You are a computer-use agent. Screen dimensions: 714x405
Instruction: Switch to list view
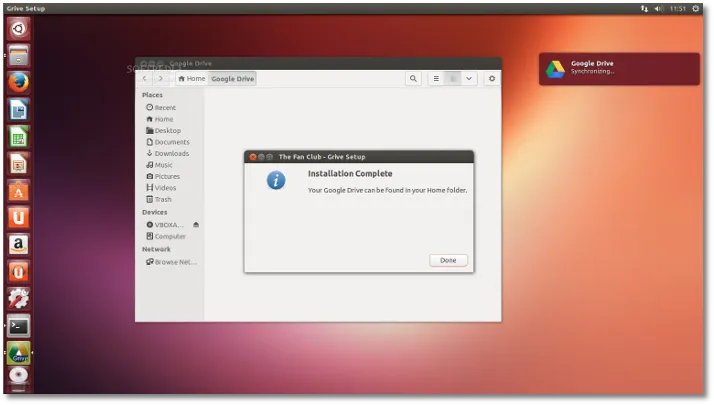[x=437, y=78]
